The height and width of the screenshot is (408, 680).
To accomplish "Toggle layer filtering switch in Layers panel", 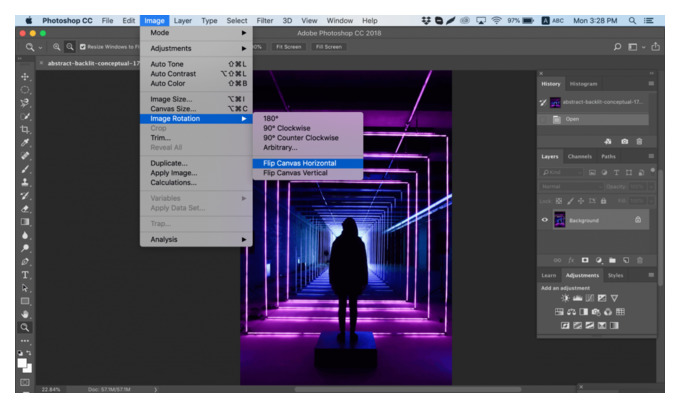I will 653,171.
